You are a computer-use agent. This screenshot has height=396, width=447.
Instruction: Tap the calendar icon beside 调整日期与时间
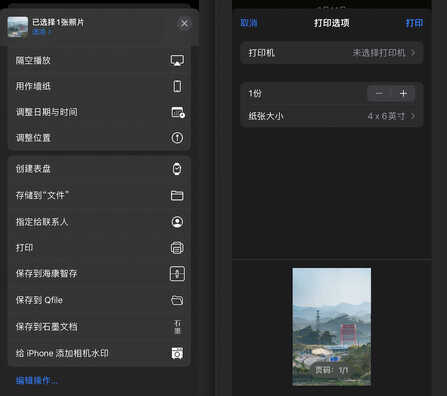point(178,112)
